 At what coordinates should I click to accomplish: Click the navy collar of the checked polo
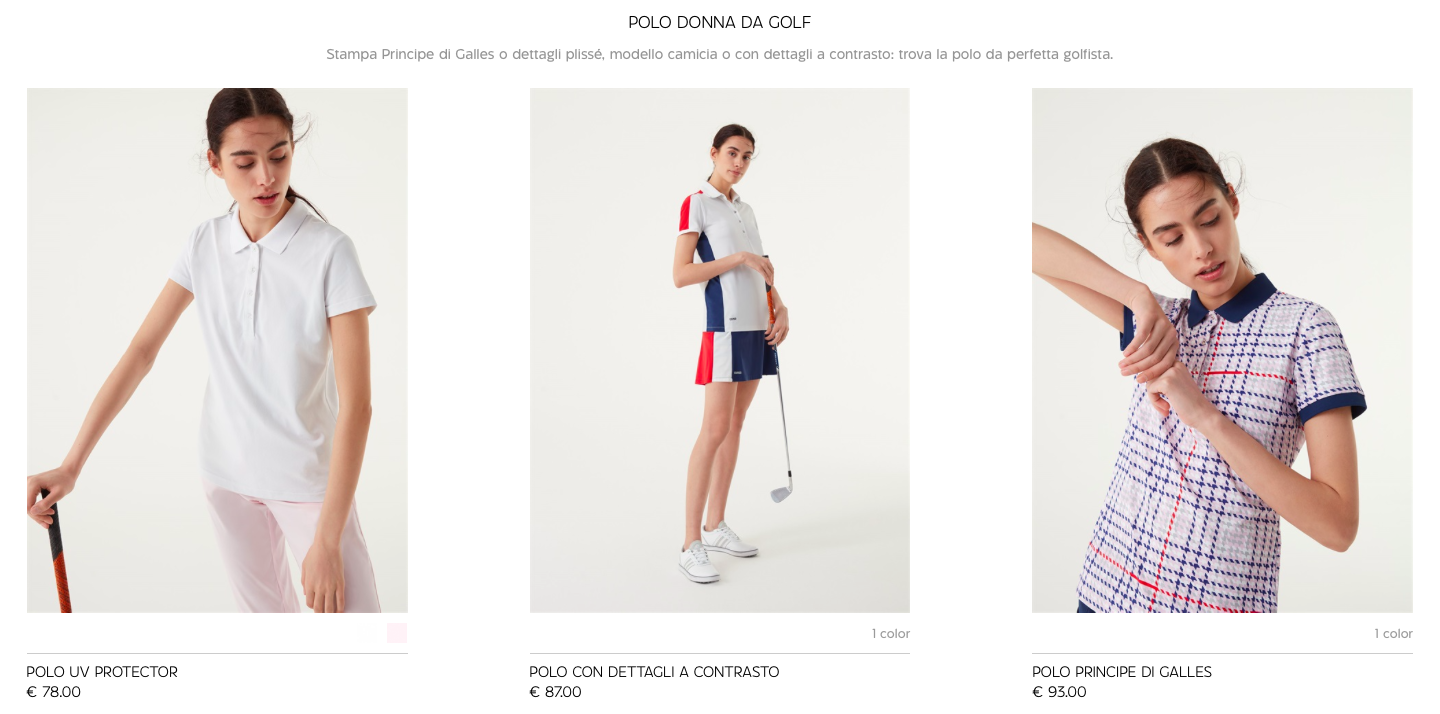[1232, 298]
